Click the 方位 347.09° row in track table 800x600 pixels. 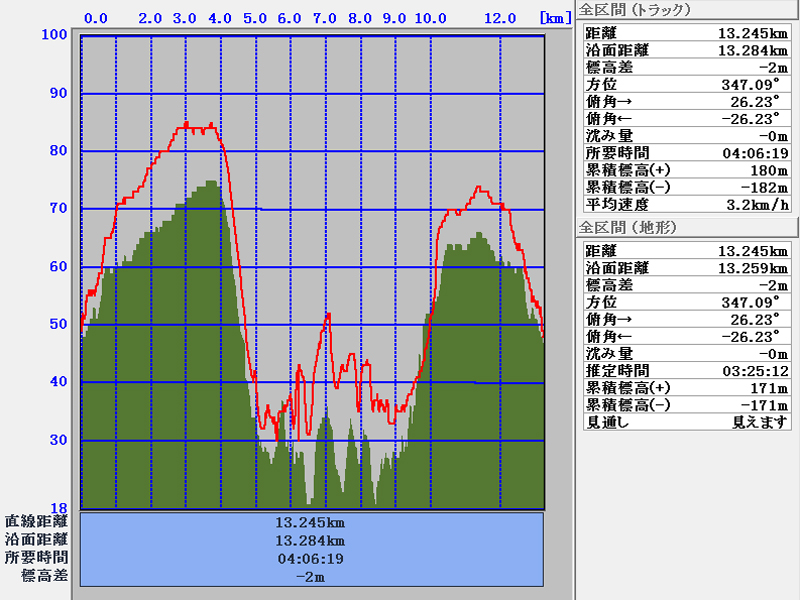(x=686, y=85)
